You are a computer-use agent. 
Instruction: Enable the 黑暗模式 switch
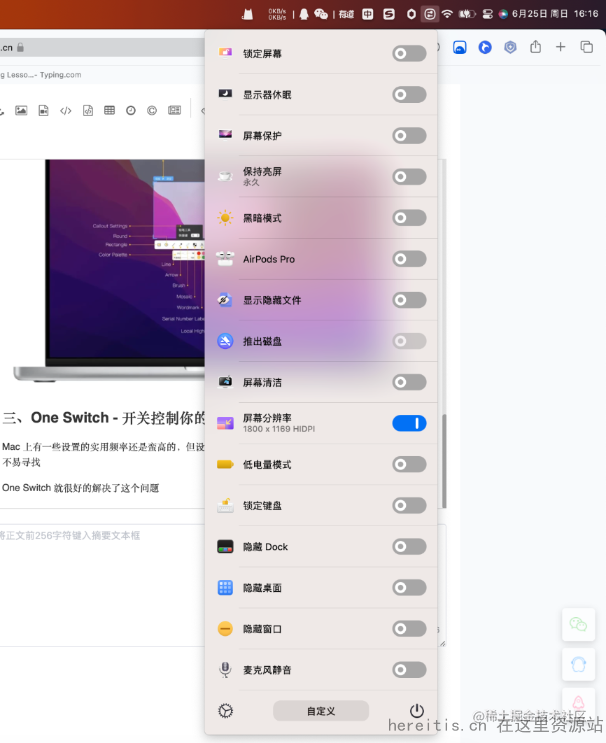click(x=409, y=218)
